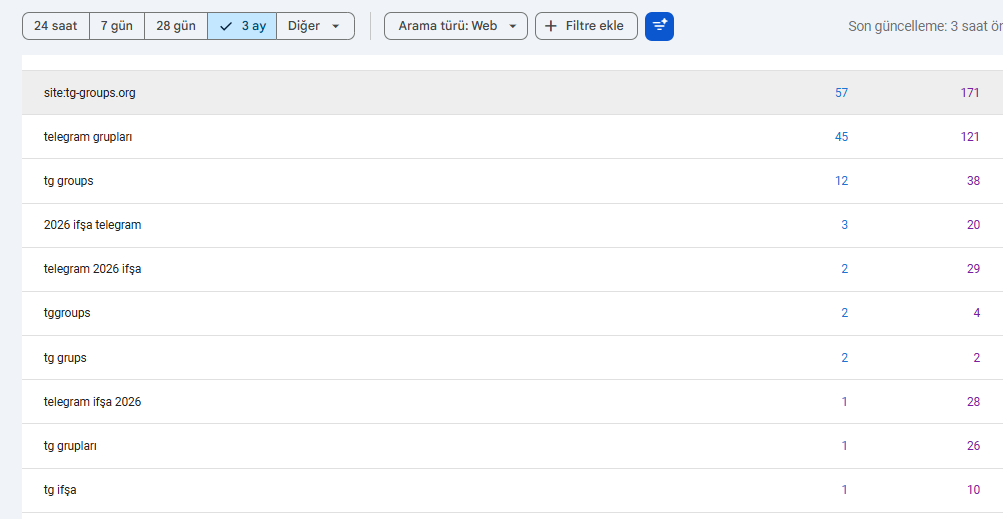Click clicks value 45 for telegram grupları

click(x=841, y=137)
